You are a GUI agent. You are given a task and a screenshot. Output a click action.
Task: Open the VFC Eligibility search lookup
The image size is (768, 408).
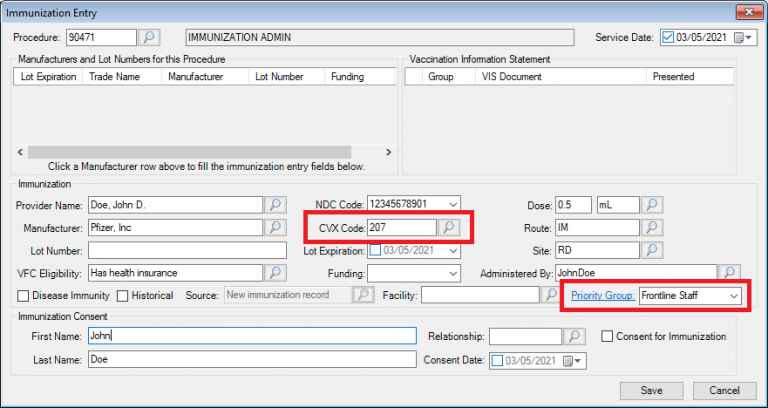point(275,272)
